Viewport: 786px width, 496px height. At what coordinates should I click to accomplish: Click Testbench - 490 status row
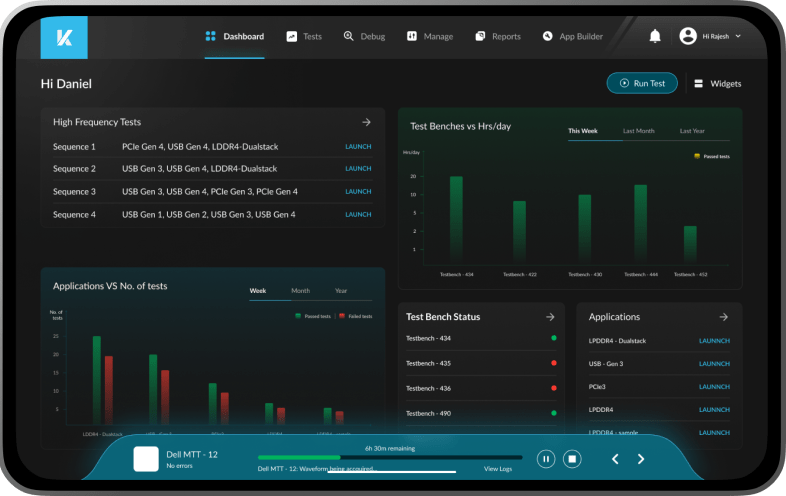click(481, 413)
